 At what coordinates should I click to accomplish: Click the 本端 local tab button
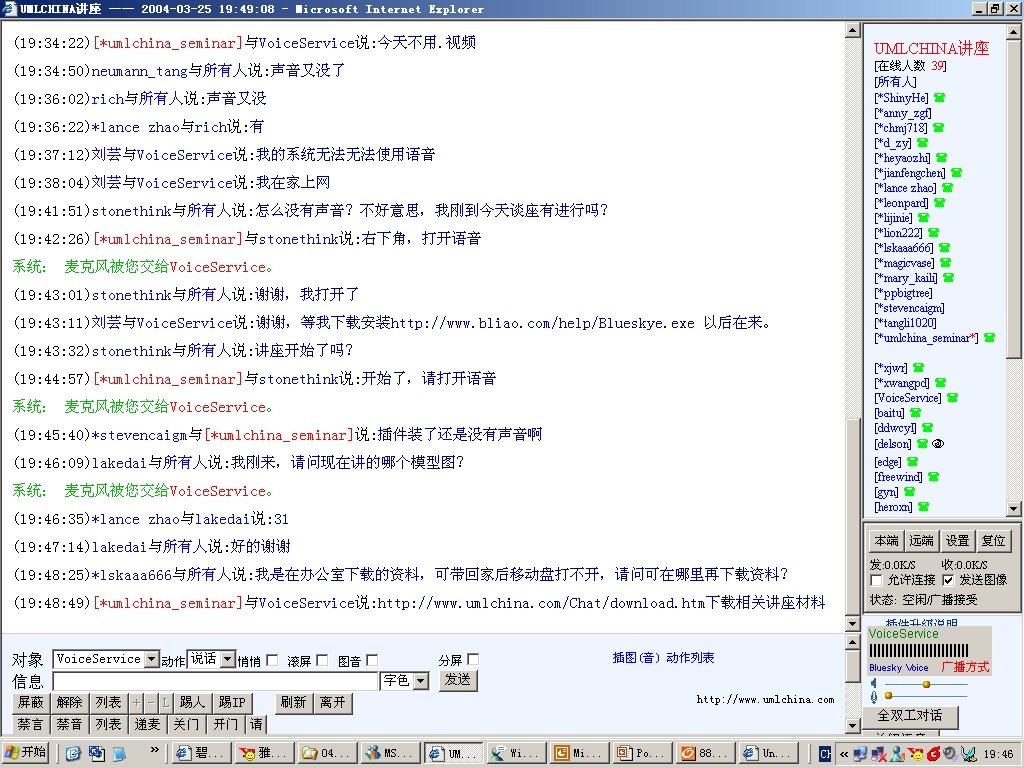tap(886, 541)
